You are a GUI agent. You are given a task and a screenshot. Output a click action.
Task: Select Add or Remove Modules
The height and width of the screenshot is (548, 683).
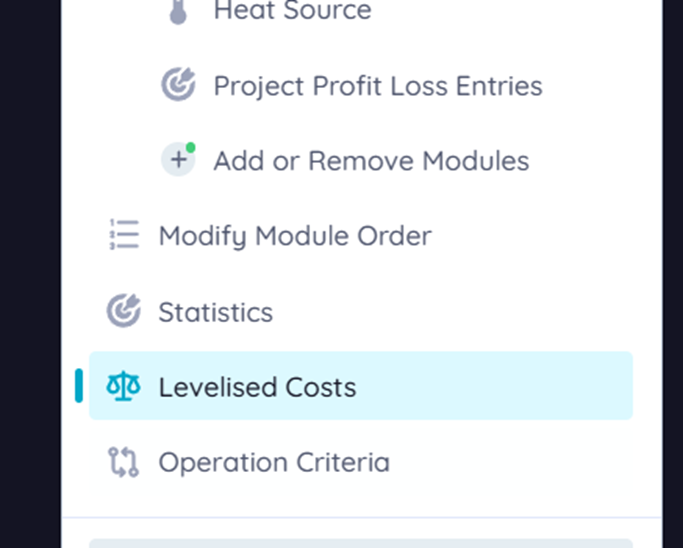[x=370, y=161]
